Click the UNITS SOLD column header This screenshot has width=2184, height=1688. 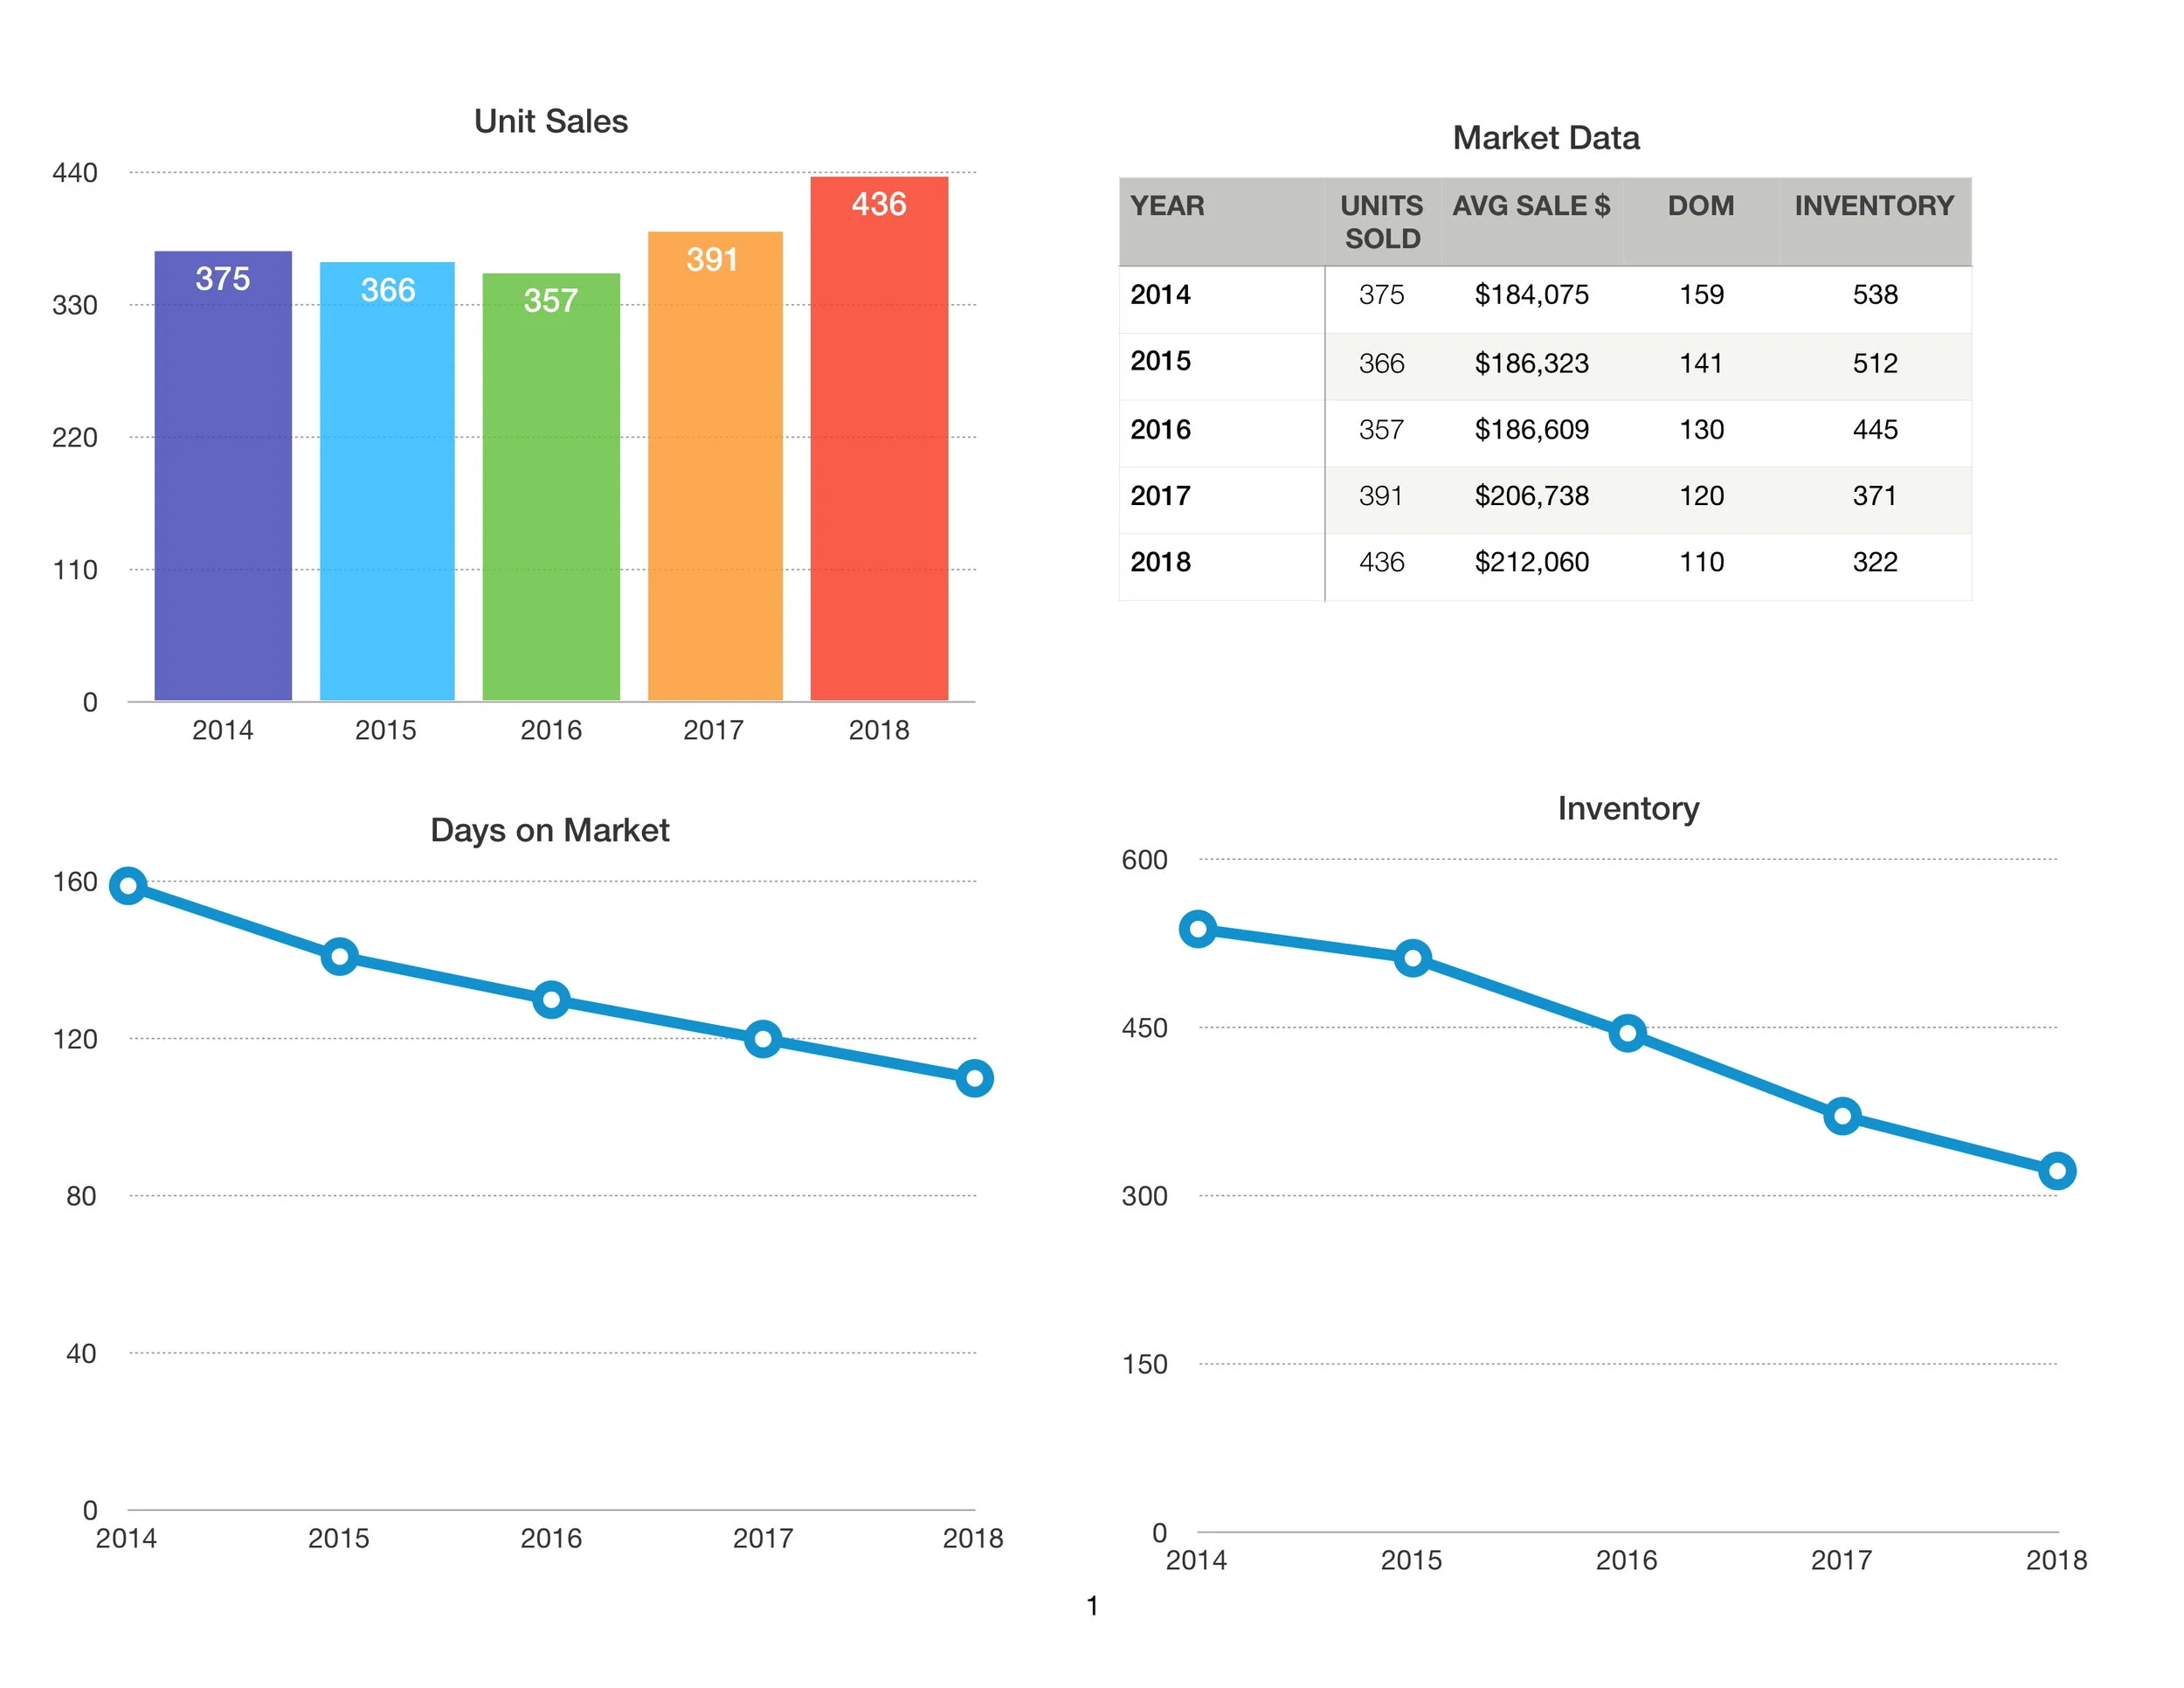coord(1381,221)
